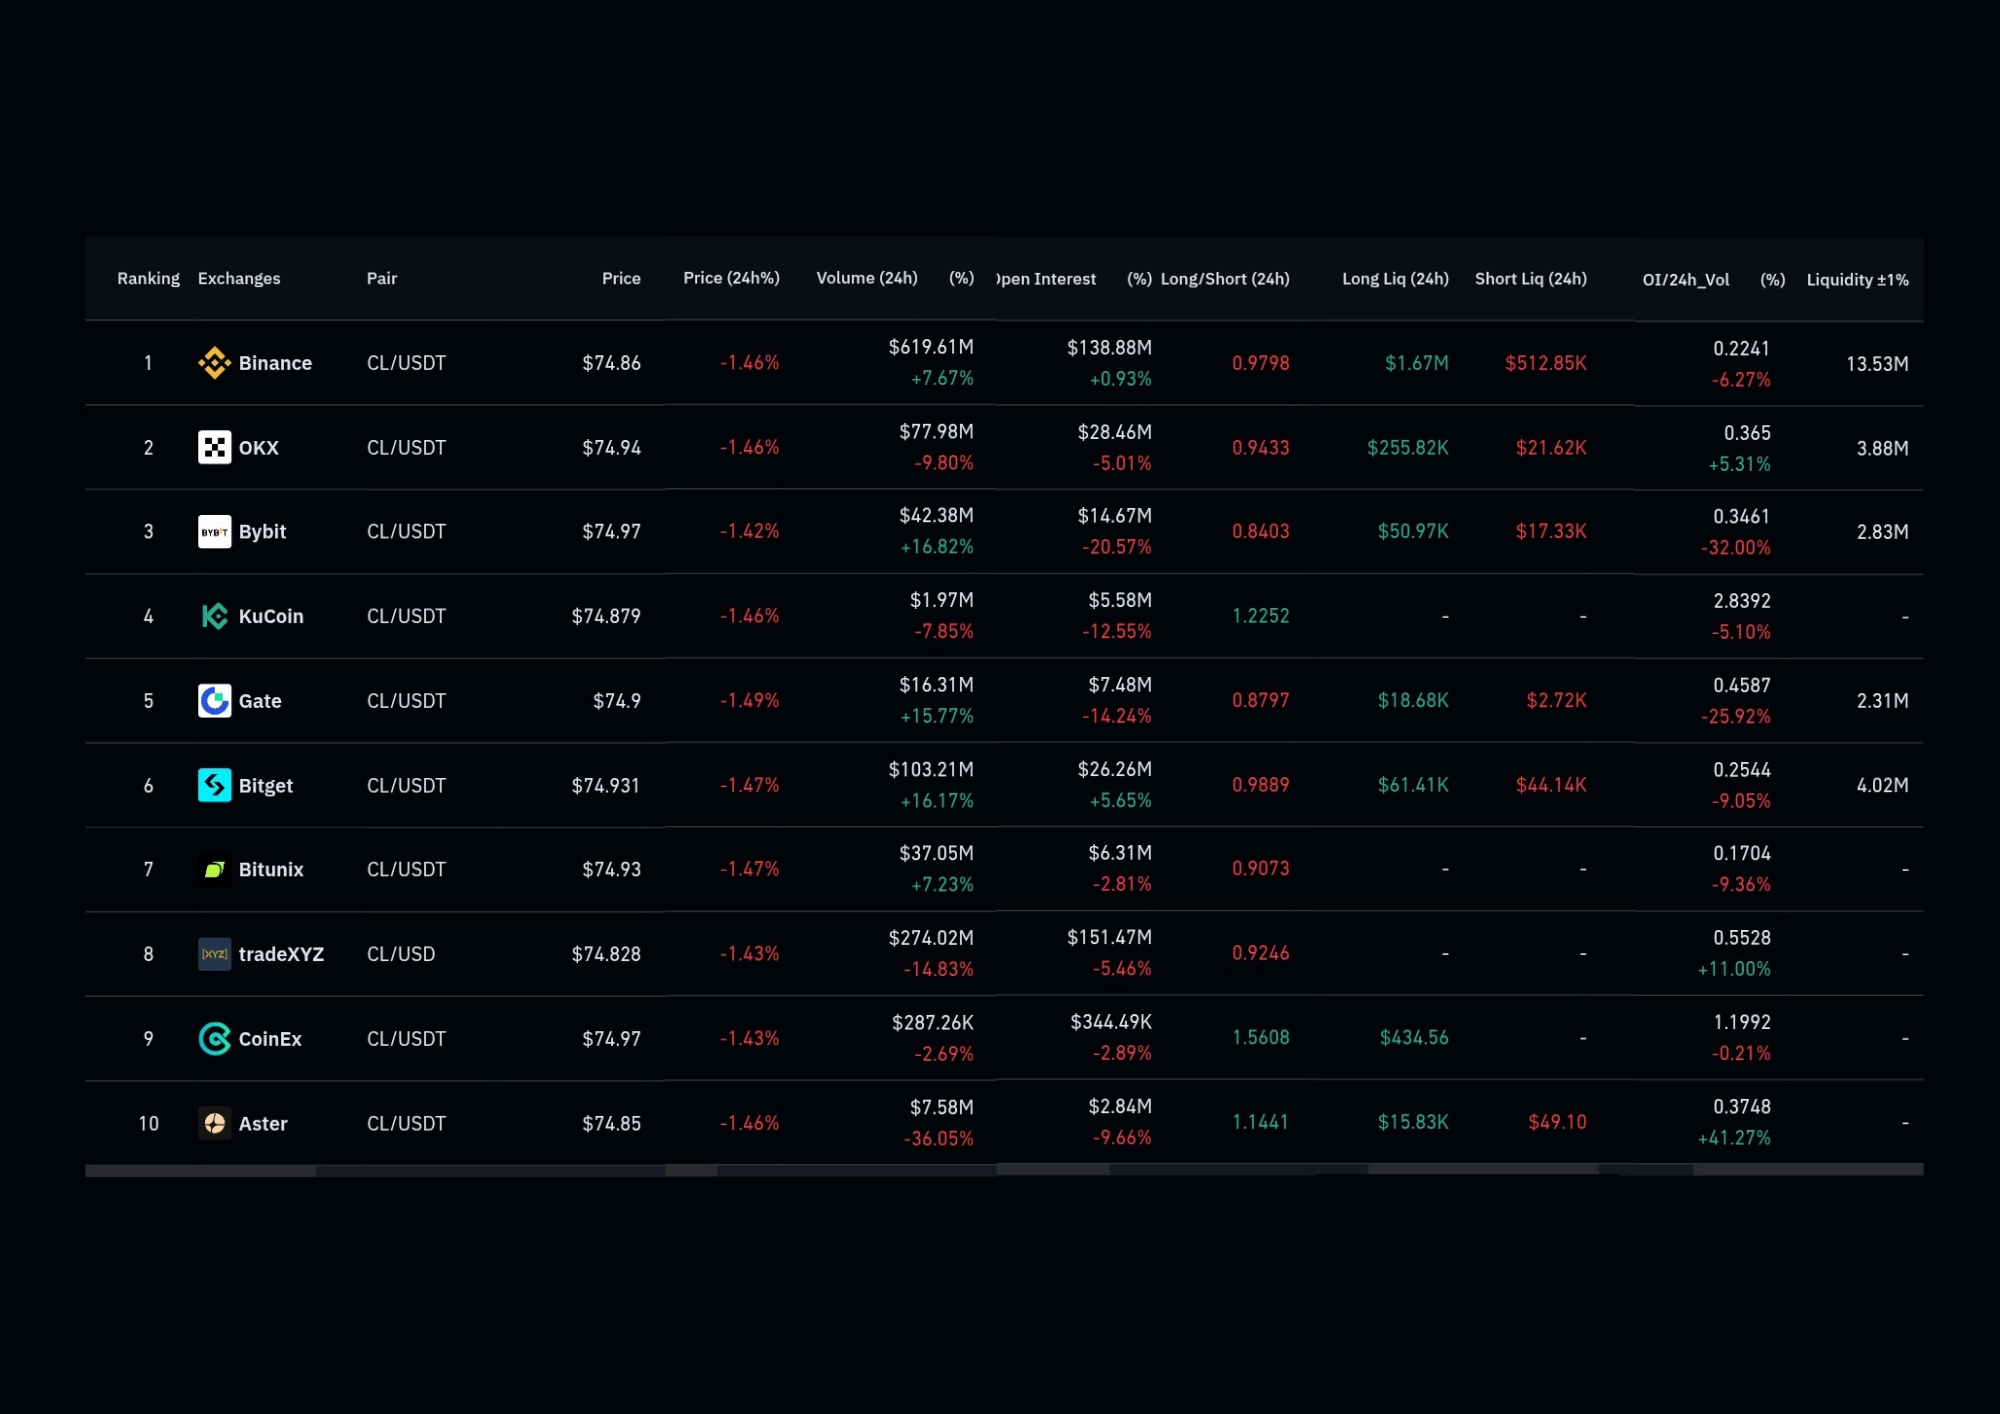Click the Binance exchange logo icon
Viewport: 2000px width, 1414px height.
click(x=214, y=363)
